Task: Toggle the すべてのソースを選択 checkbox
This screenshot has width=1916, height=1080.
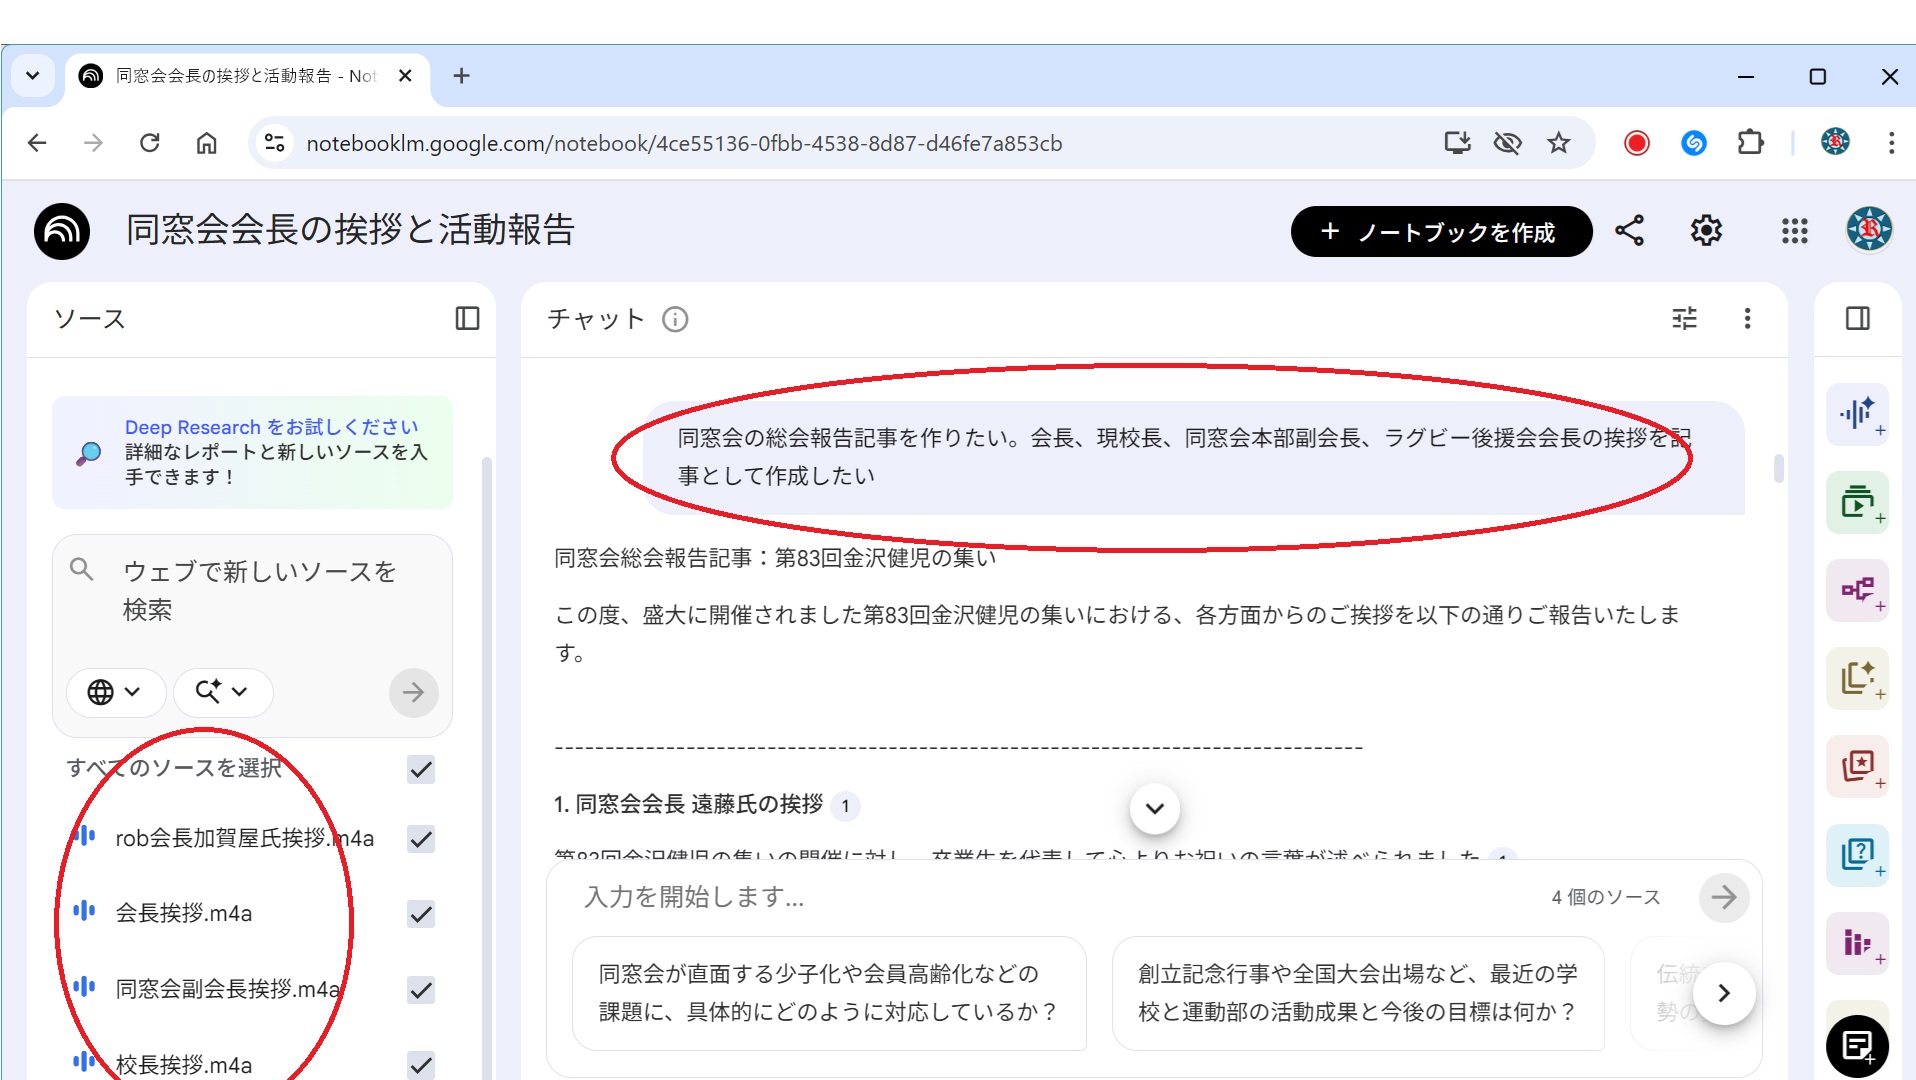Action: pos(421,769)
